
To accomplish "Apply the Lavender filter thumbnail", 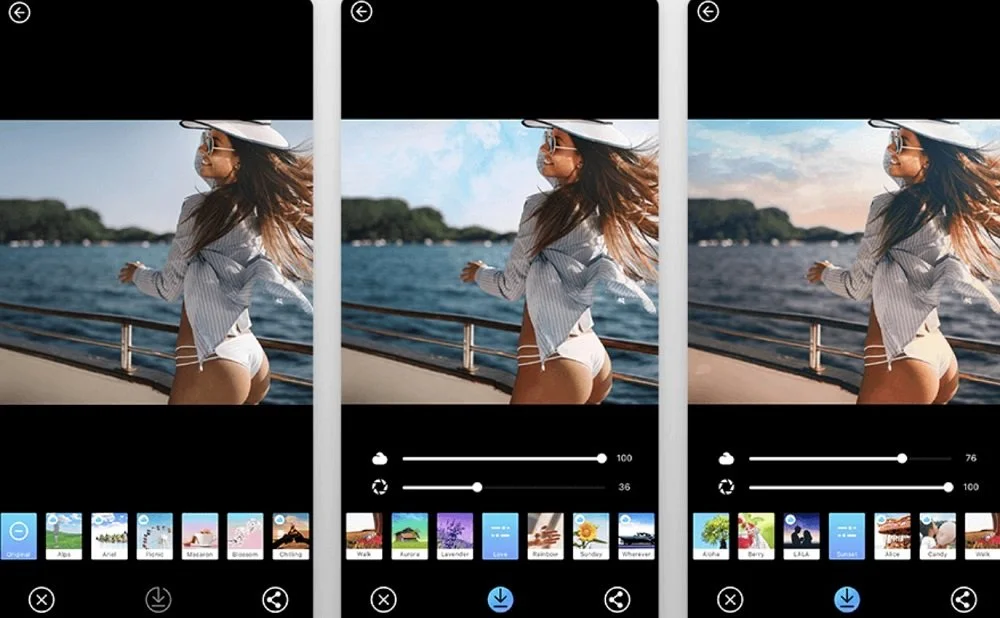I will pos(455,536).
